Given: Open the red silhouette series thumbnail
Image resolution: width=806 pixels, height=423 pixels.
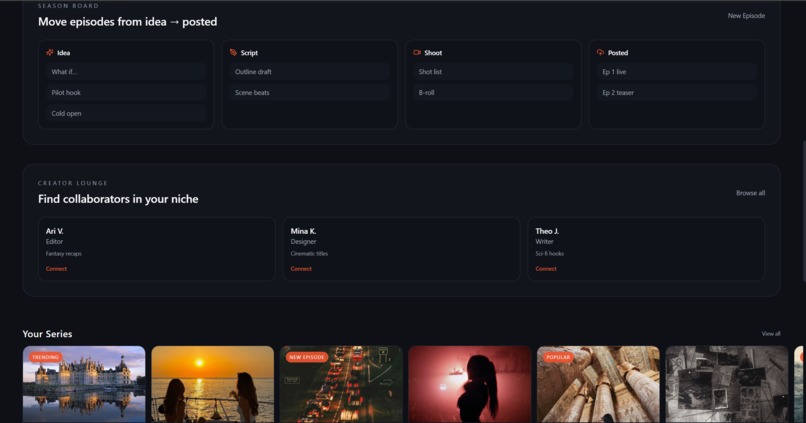Looking at the screenshot, I should pyautogui.click(x=469, y=384).
